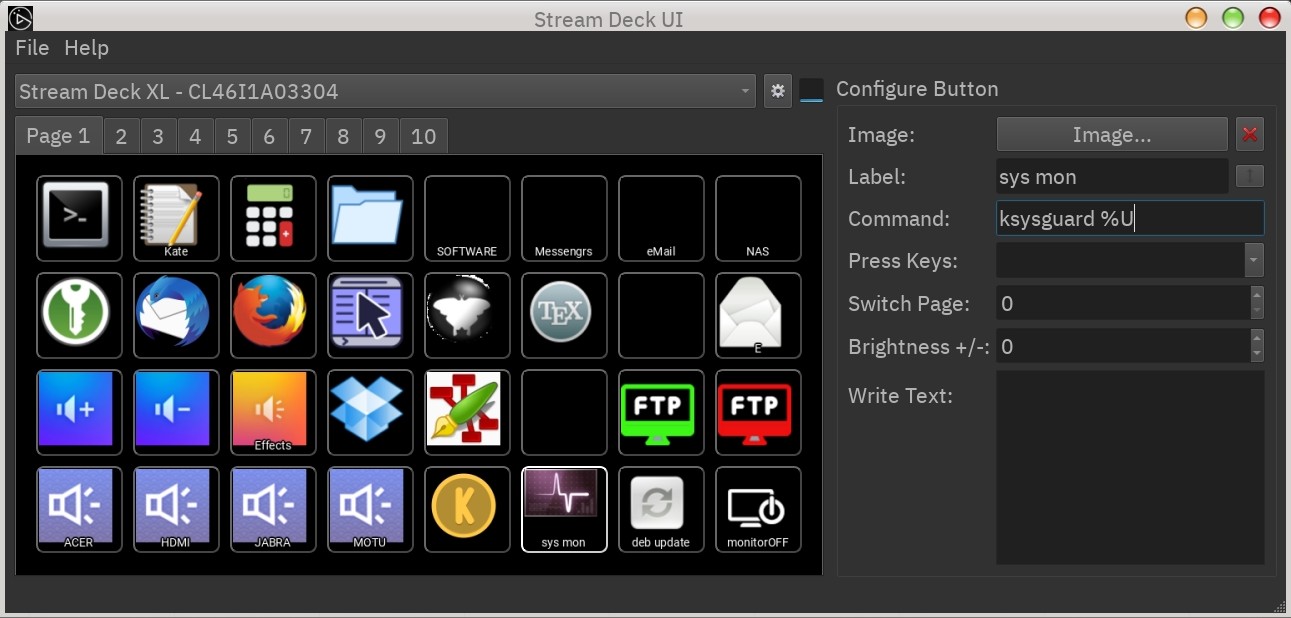Click into the Write Text area
1291x618 pixels.
click(x=1130, y=467)
